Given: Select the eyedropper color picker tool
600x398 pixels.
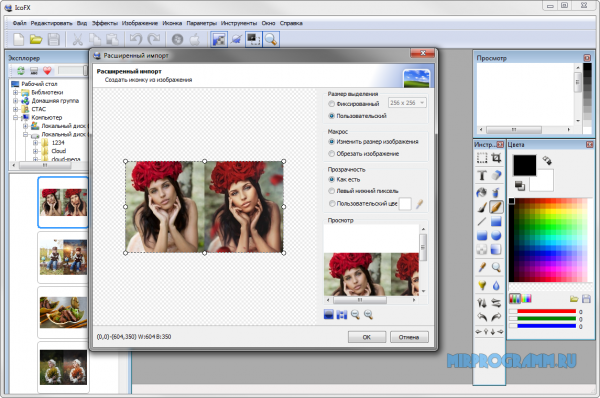Looking at the screenshot, I should [x=482, y=267].
